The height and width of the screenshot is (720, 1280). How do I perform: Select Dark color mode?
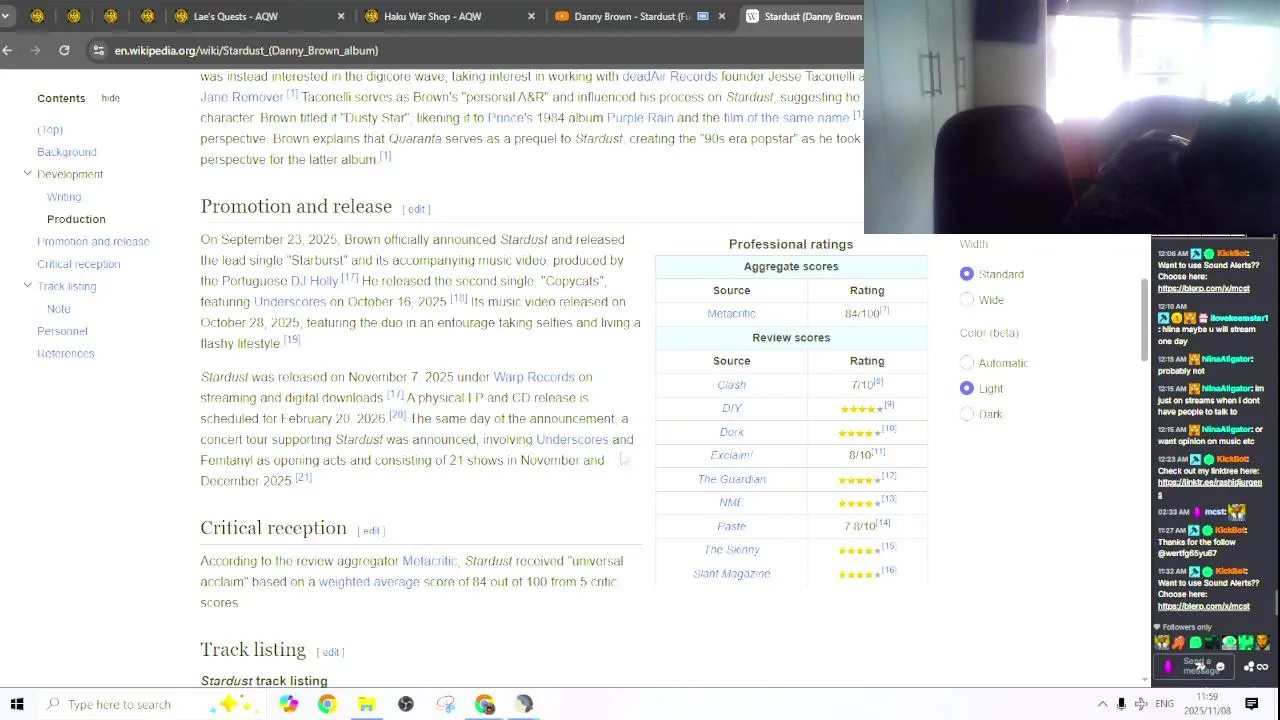click(966, 414)
